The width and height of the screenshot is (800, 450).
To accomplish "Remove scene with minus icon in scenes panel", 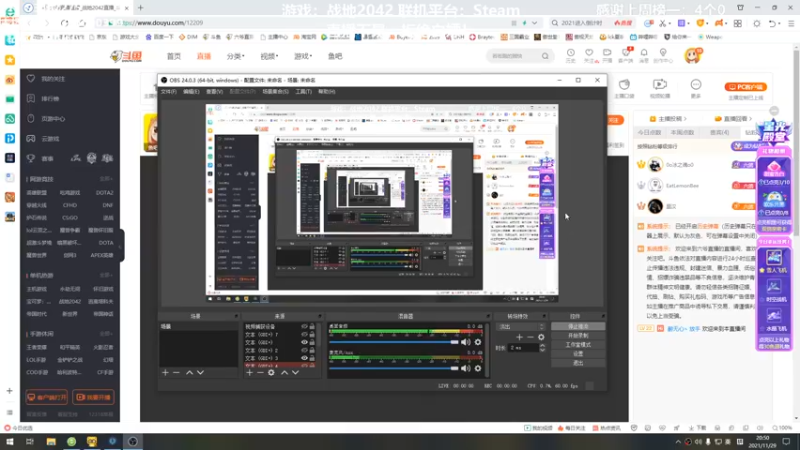I will (x=177, y=373).
